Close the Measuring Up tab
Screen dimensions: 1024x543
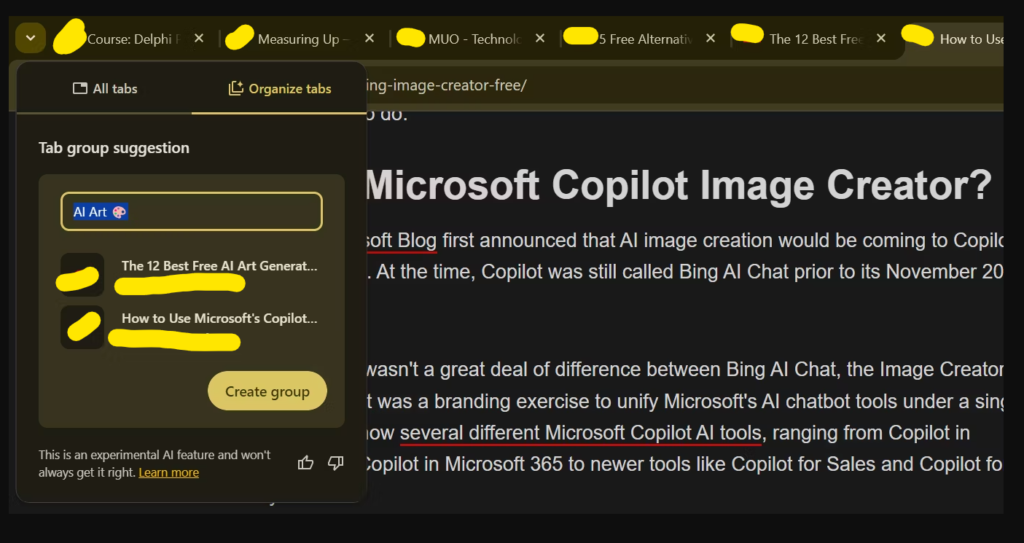pos(370,39)
